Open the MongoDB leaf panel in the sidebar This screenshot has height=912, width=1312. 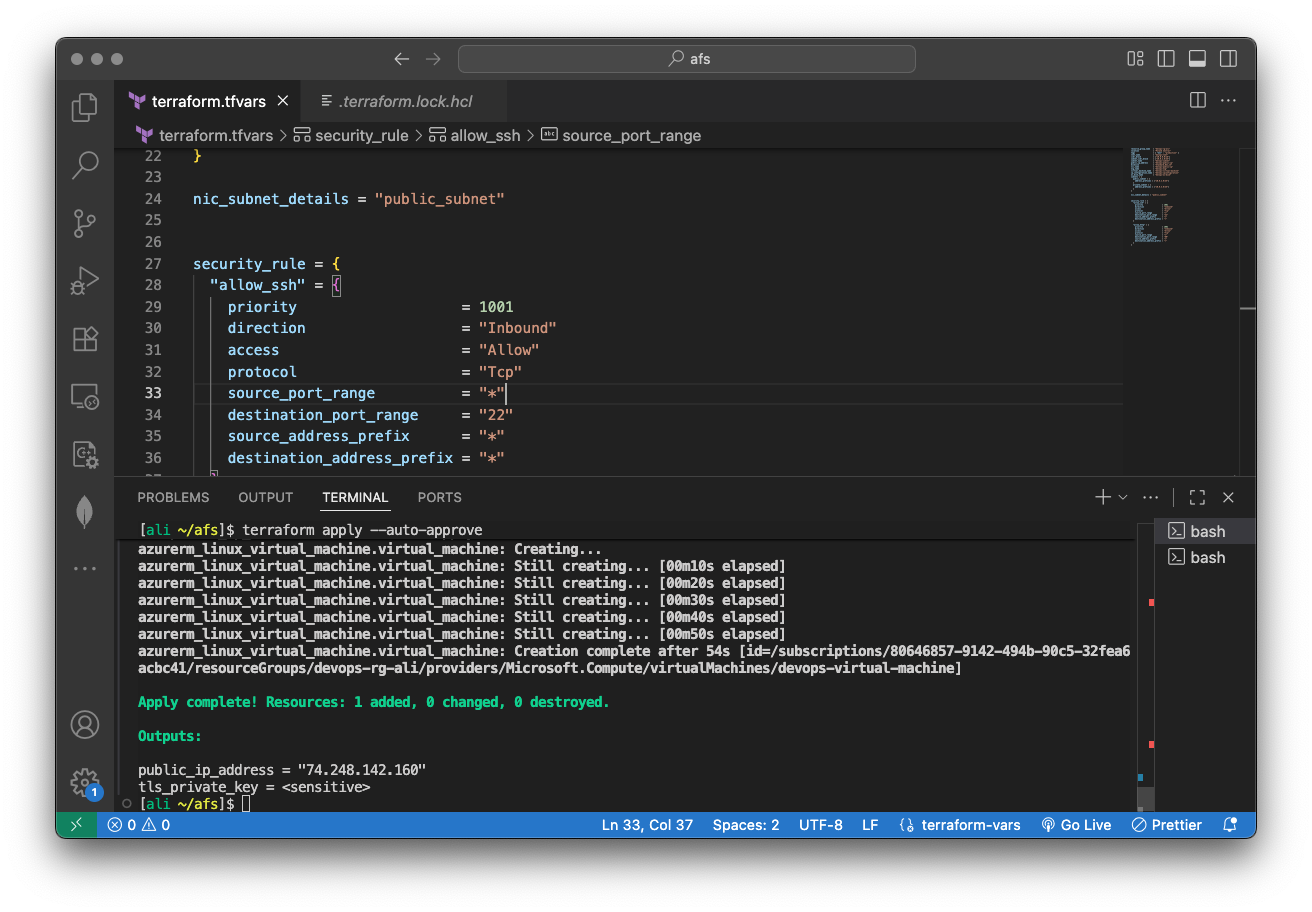pos(85,511)
